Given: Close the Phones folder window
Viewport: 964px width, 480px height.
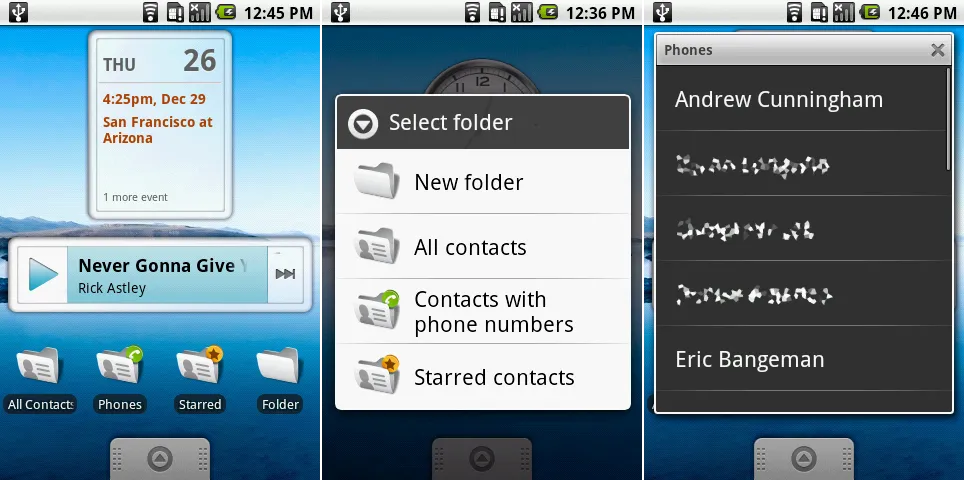Looking at the screenshot, I should [937, 50].
